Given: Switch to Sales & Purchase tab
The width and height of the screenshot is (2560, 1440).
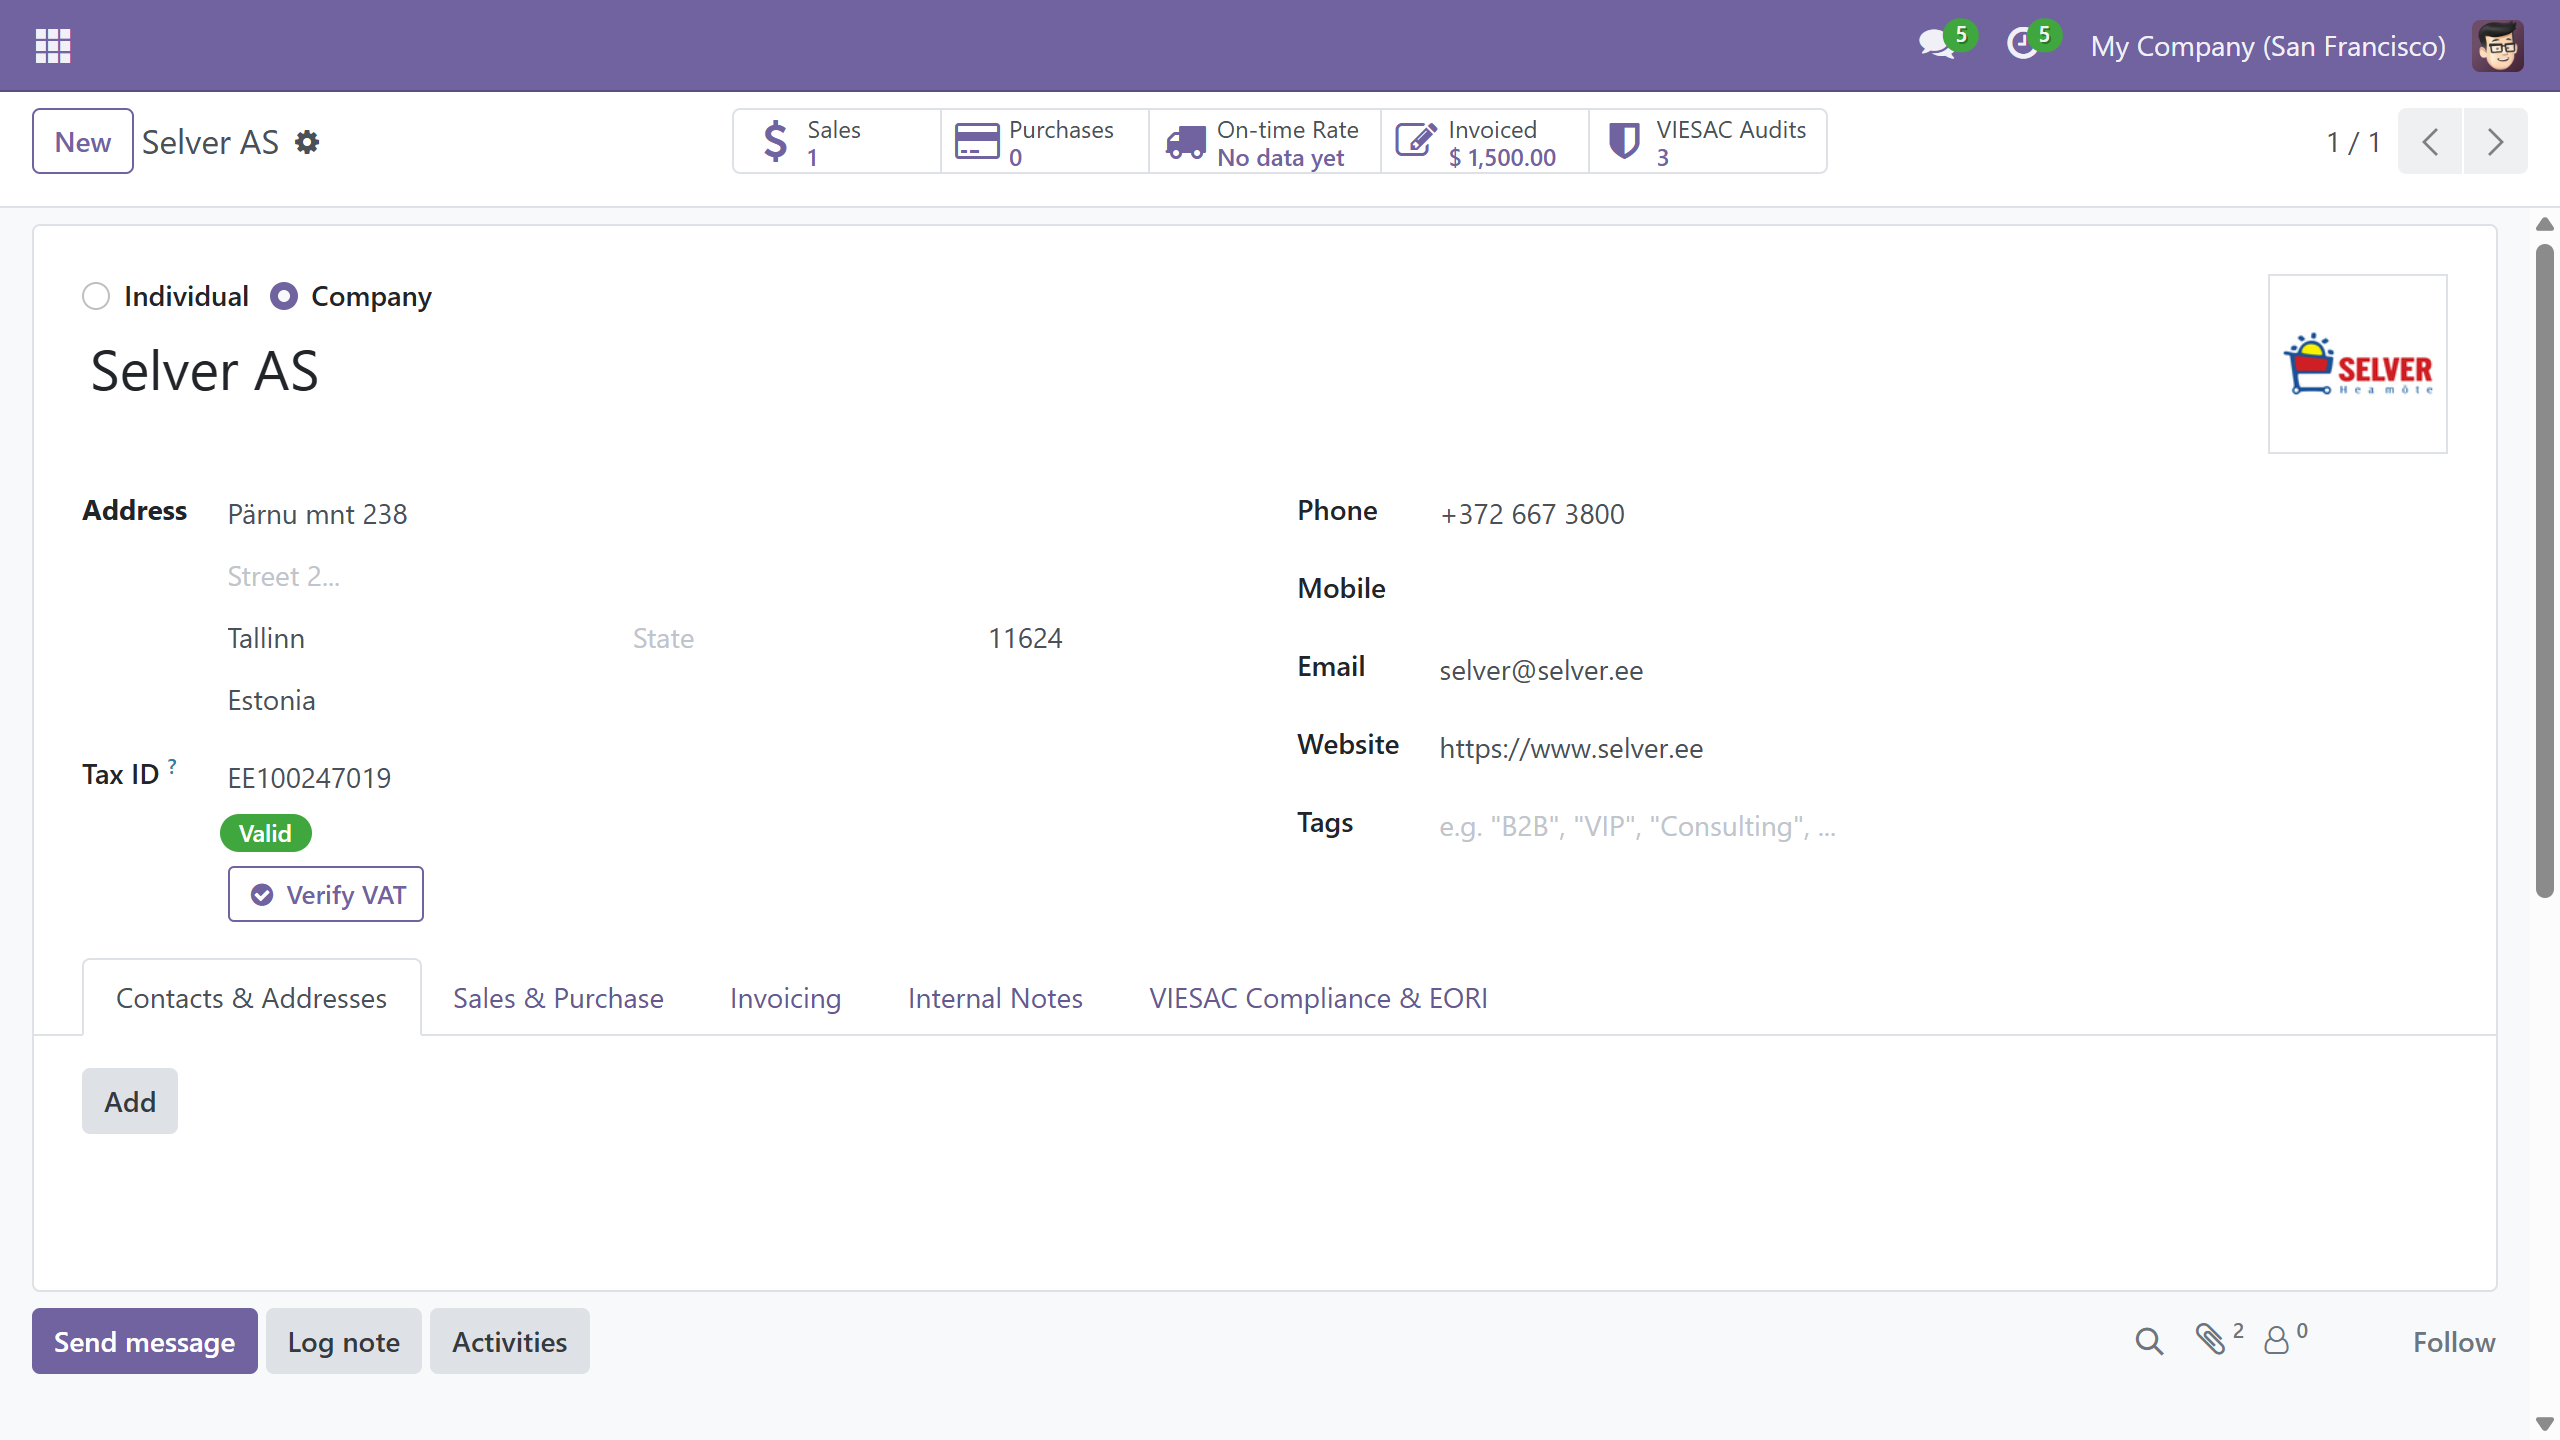Looking at the screenshot, I should pos(558,998).
